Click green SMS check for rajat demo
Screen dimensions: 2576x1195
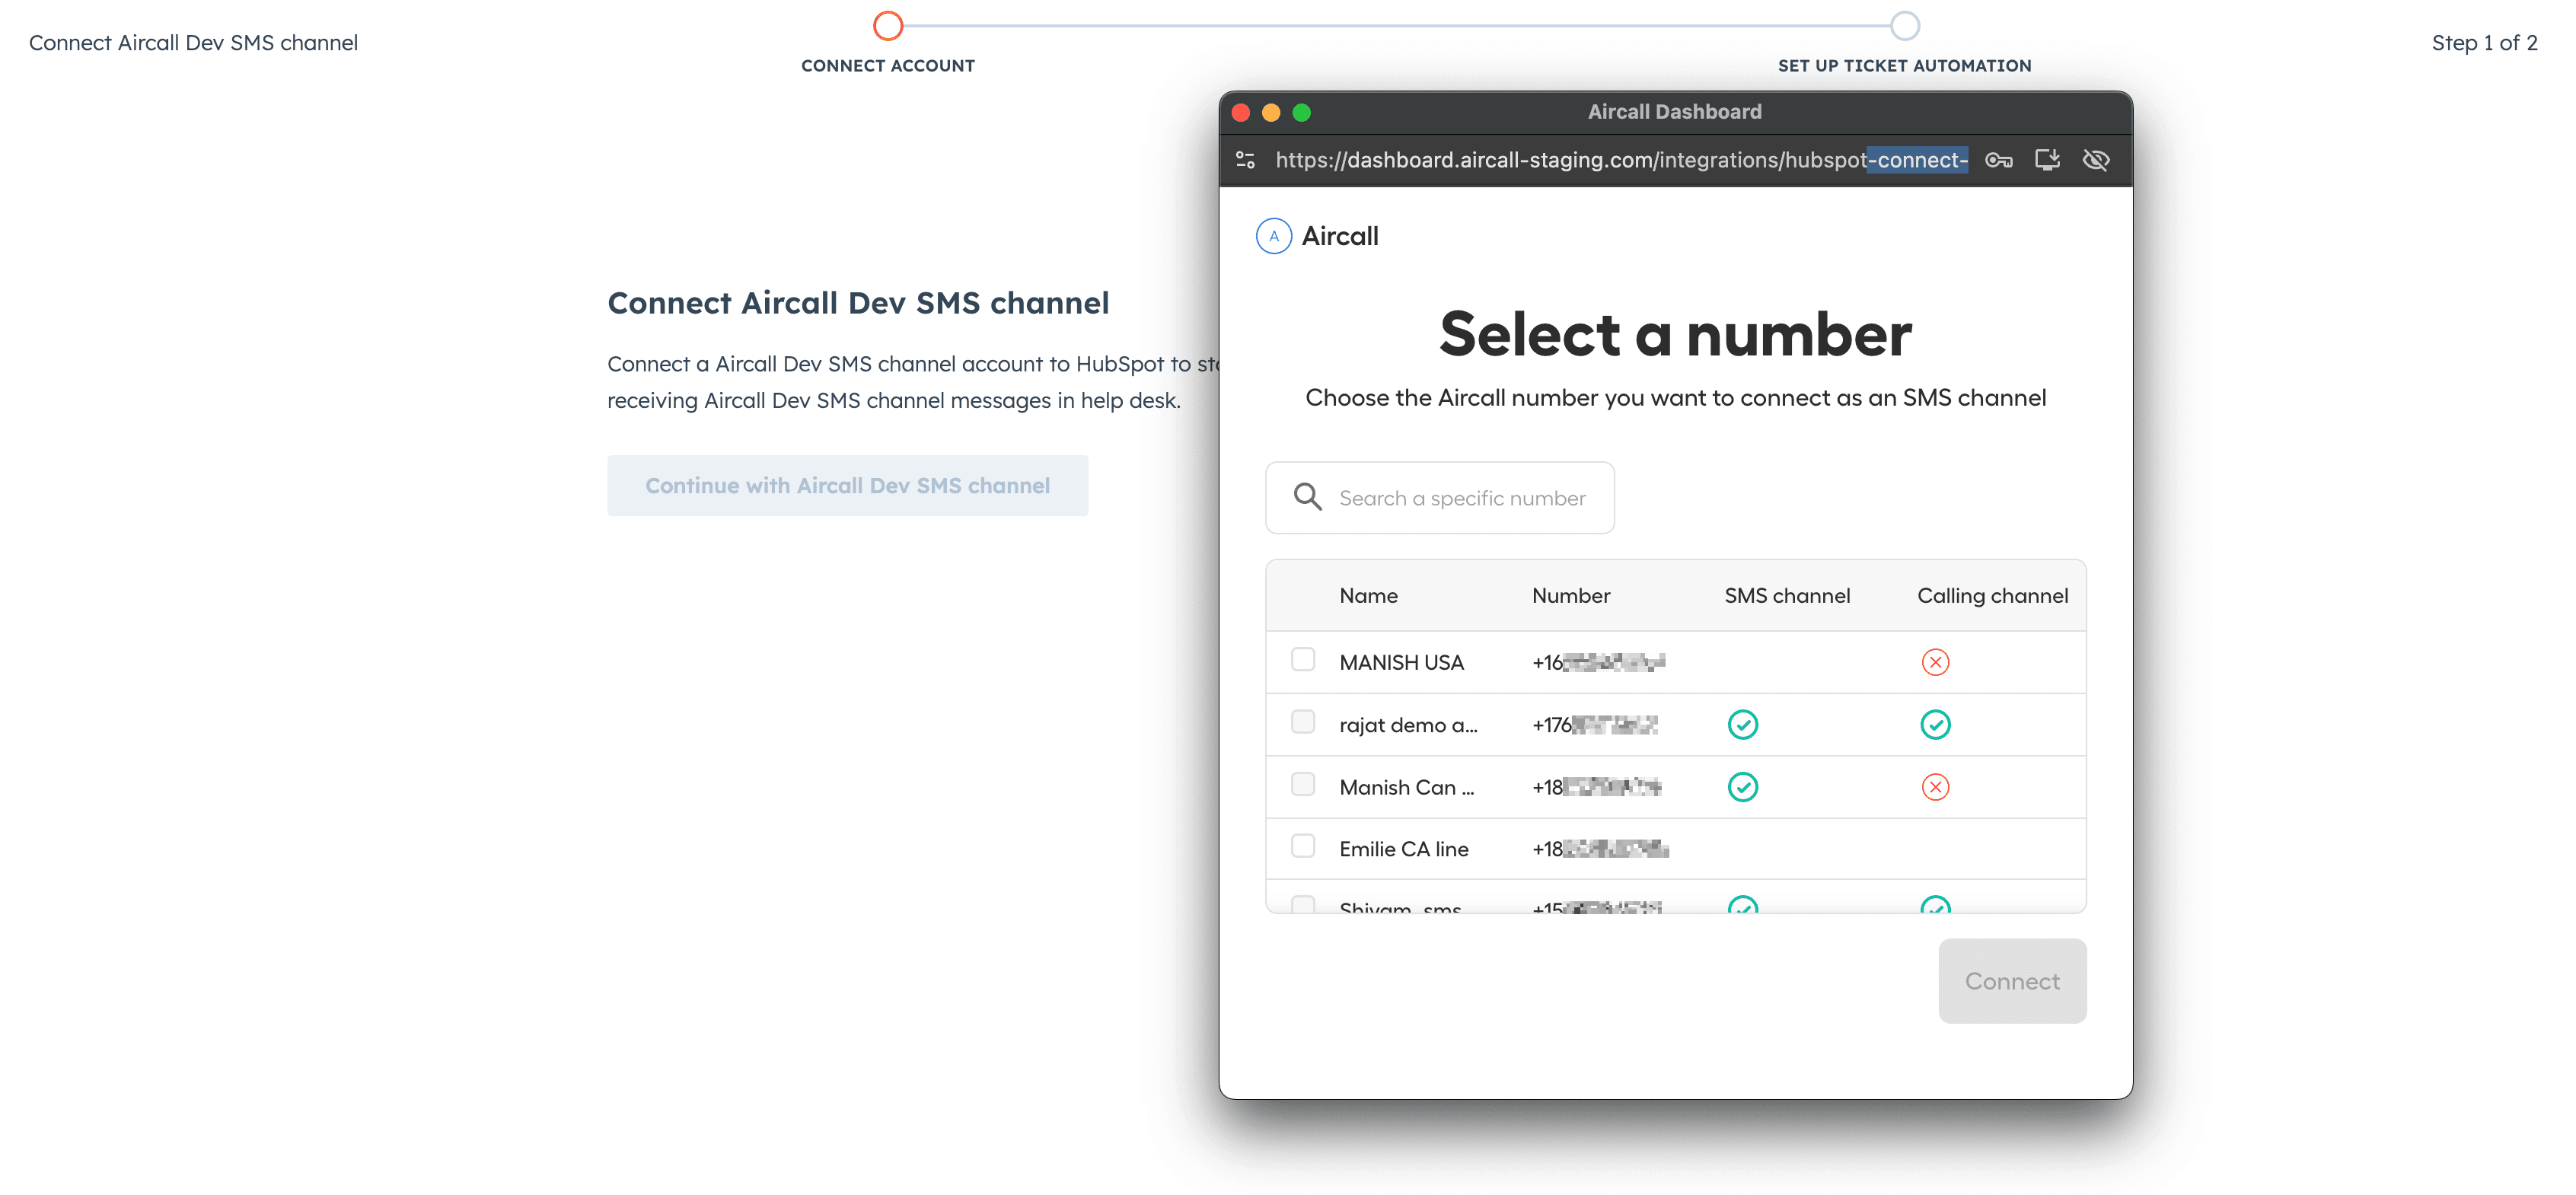coord(1742,724)
